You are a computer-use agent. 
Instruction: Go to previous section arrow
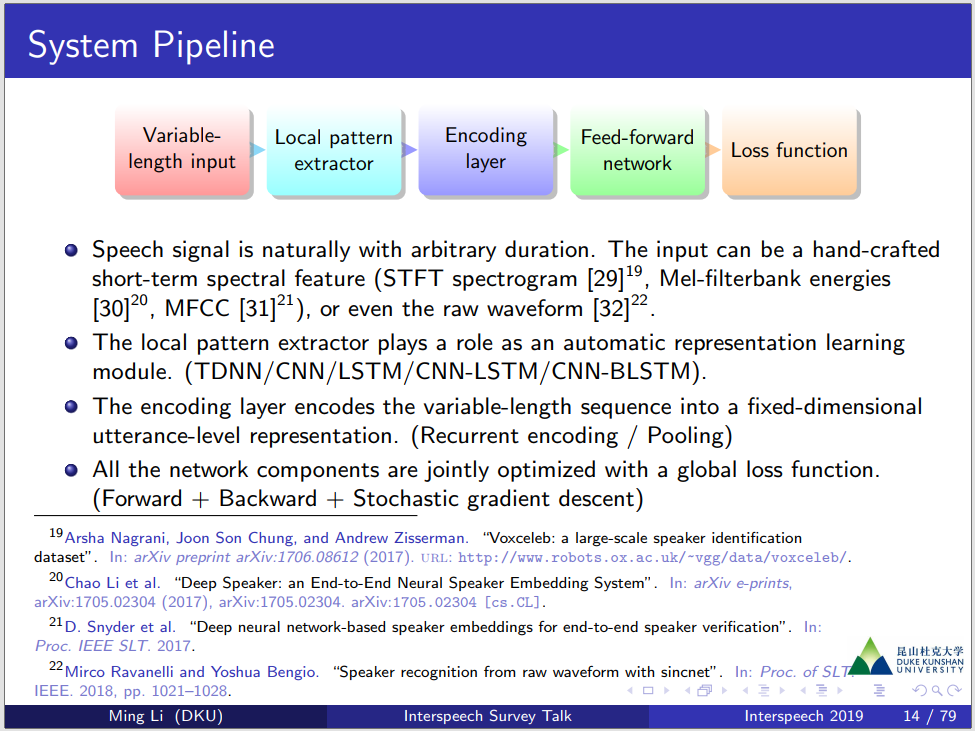click(803, 691)
